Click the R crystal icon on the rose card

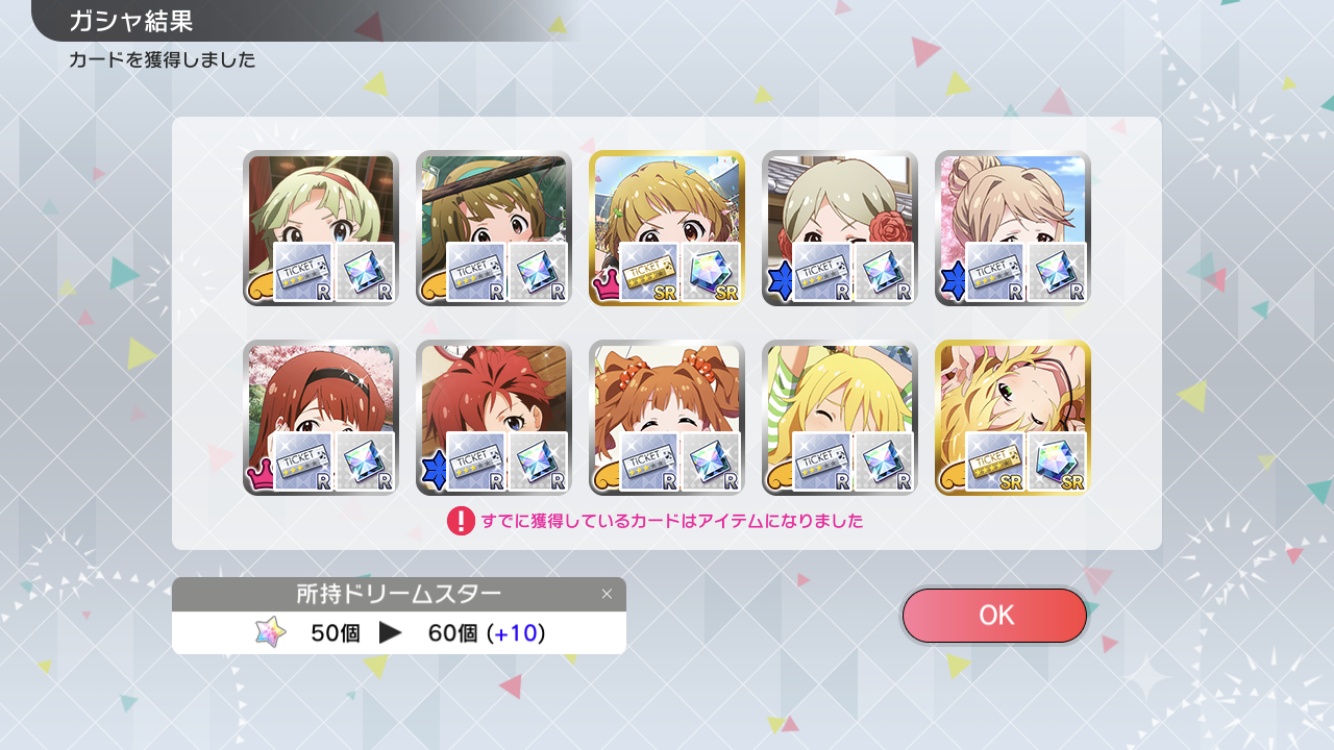tap(884, 273)
